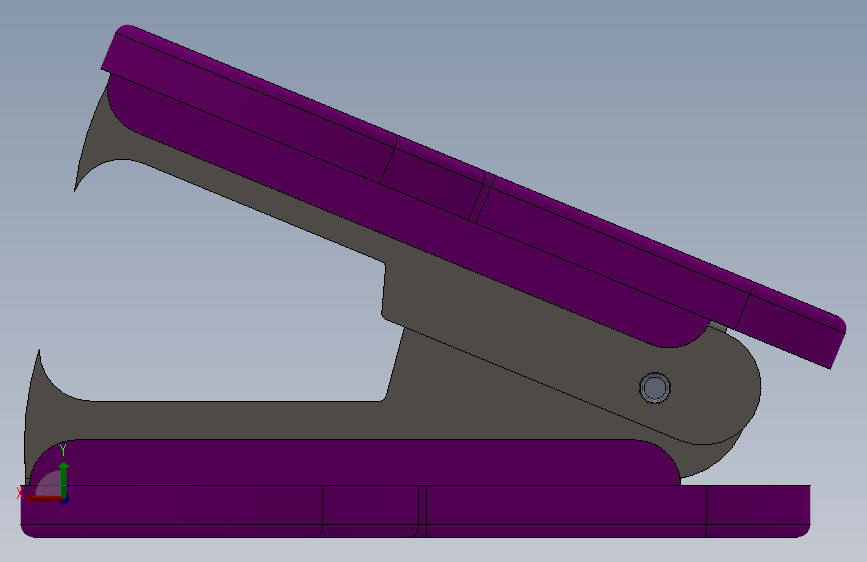Click the red X axis arrow of the triad
867x562 pixels.
click(43, 499)
